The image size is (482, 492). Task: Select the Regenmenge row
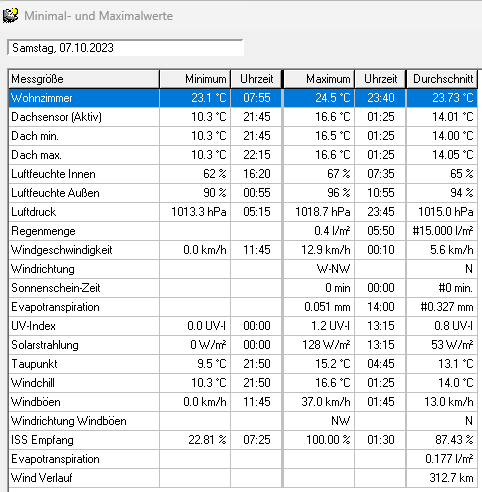(x=243, y=231)
